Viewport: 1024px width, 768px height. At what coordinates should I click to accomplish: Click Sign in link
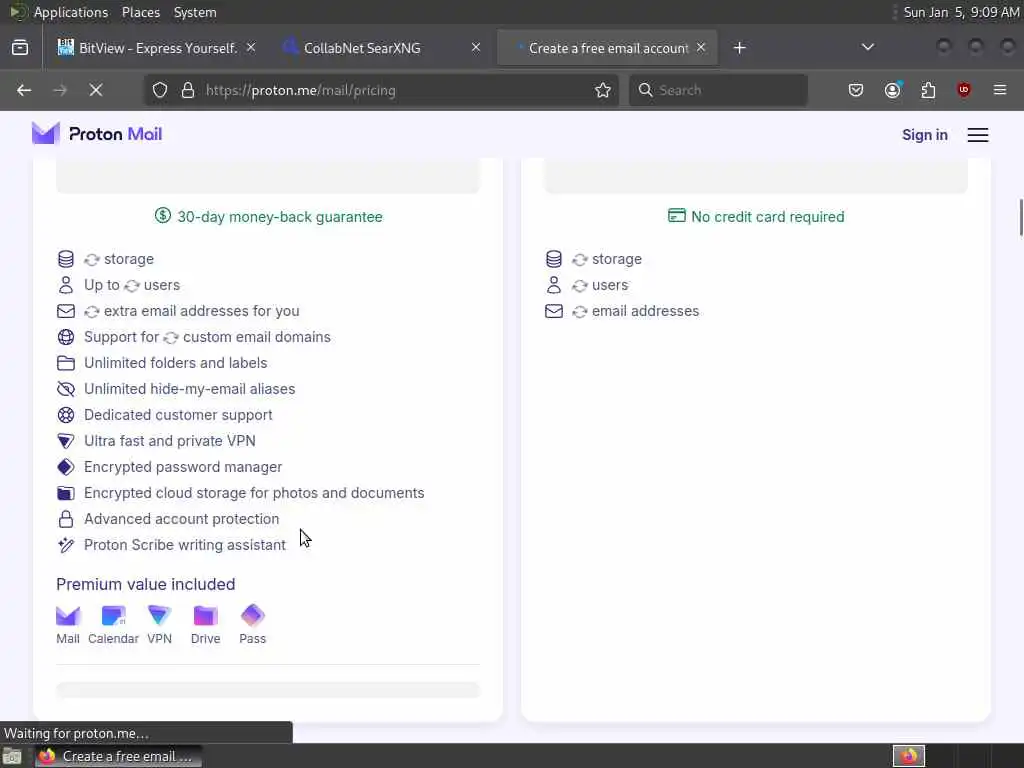click(x=924, y=135)
